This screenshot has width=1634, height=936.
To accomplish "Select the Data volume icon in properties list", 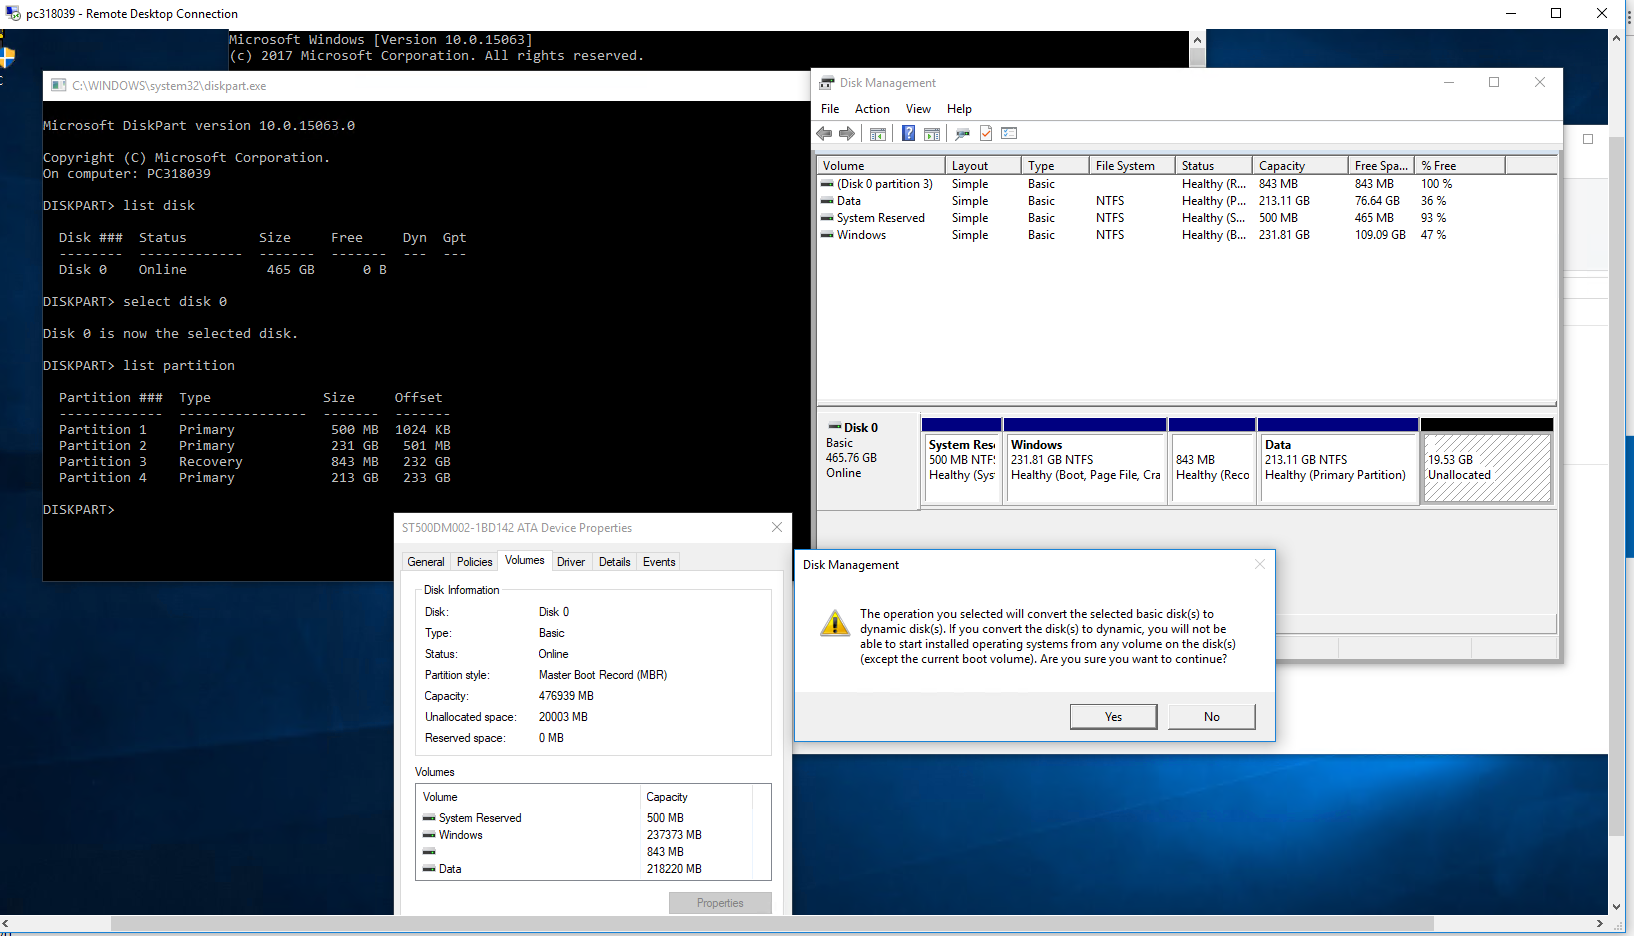I will click(429, 869).
